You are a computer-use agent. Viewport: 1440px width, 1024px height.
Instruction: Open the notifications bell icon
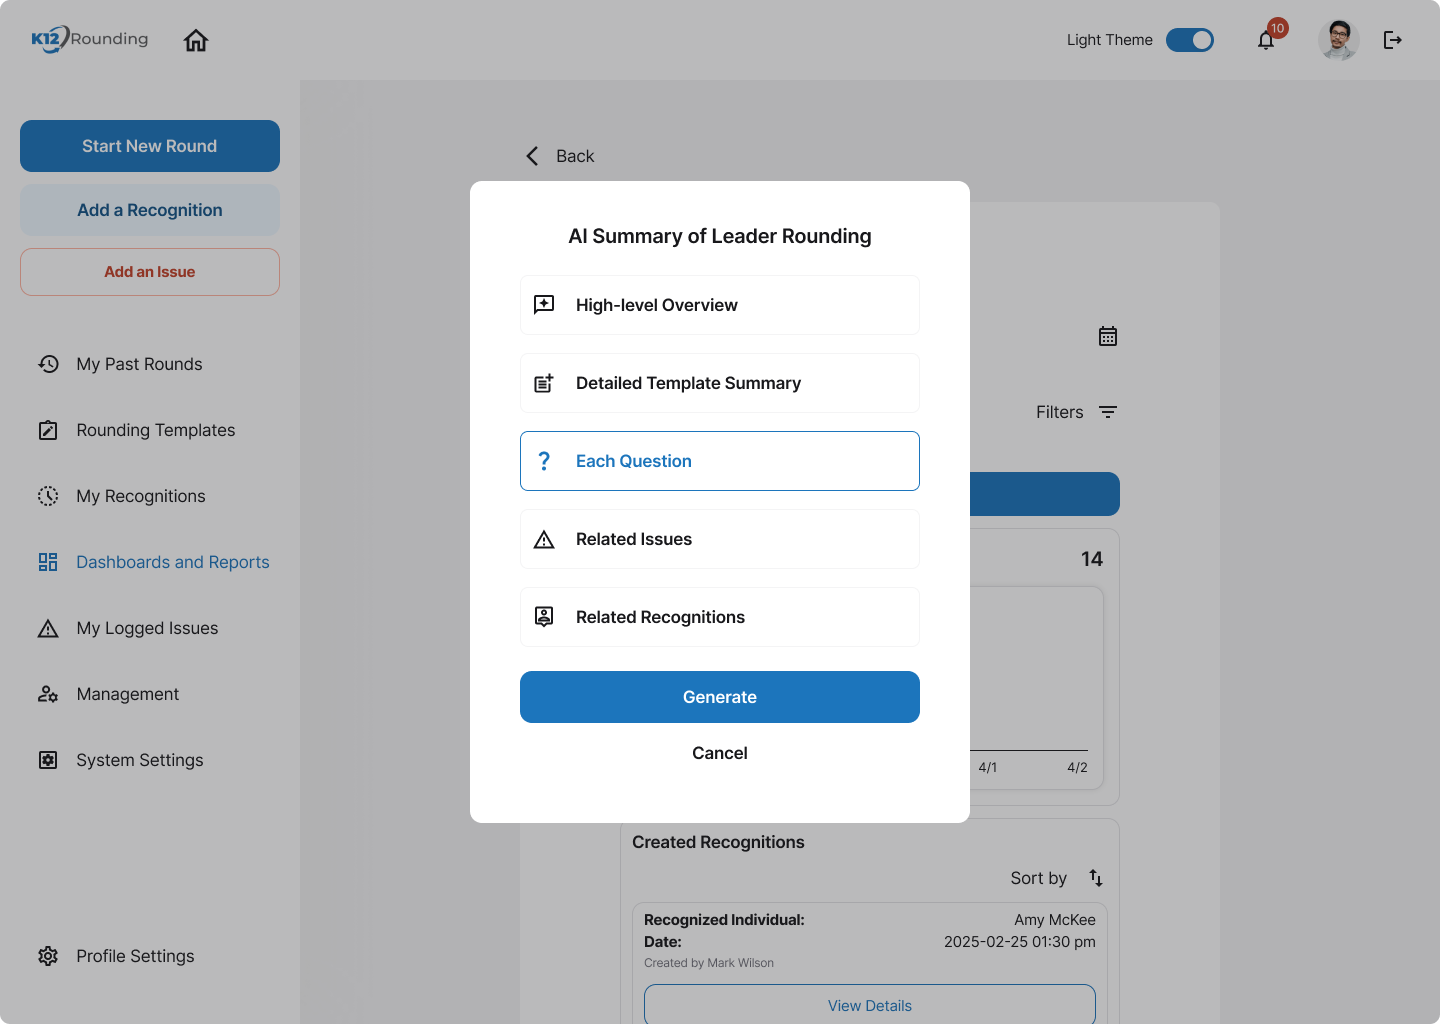1266,40
